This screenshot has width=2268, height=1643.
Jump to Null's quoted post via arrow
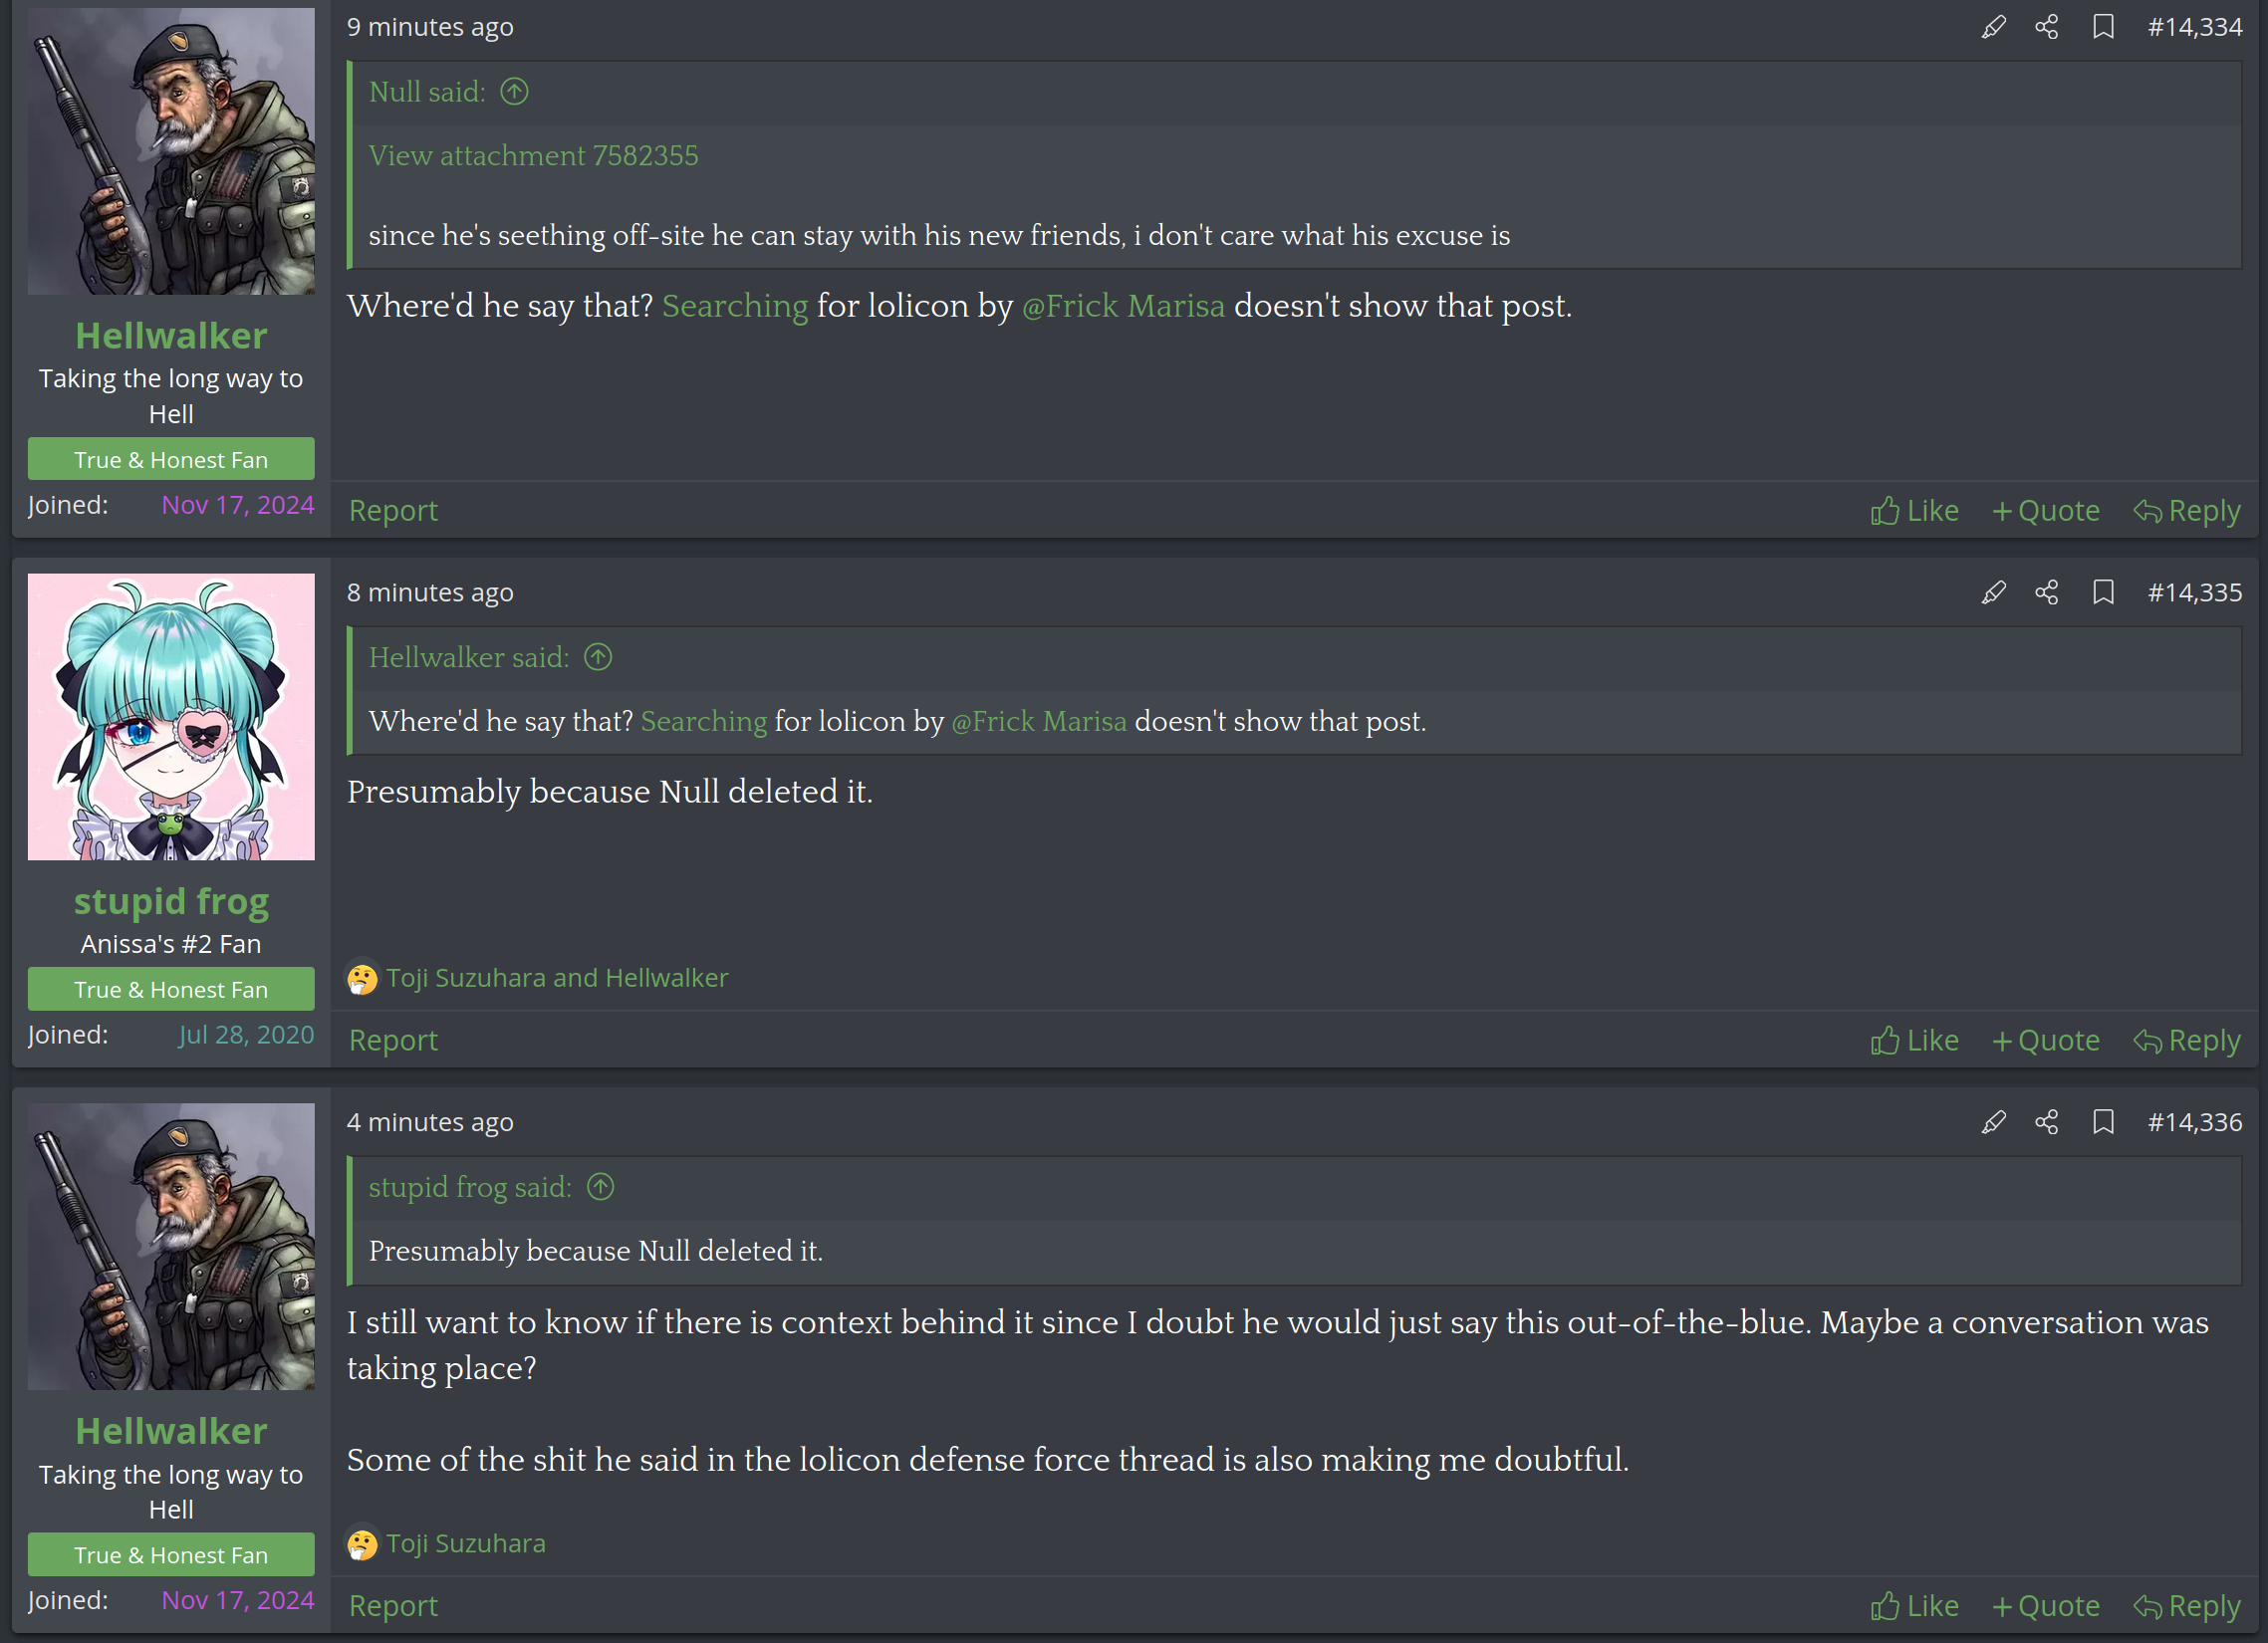coord(514,92)
